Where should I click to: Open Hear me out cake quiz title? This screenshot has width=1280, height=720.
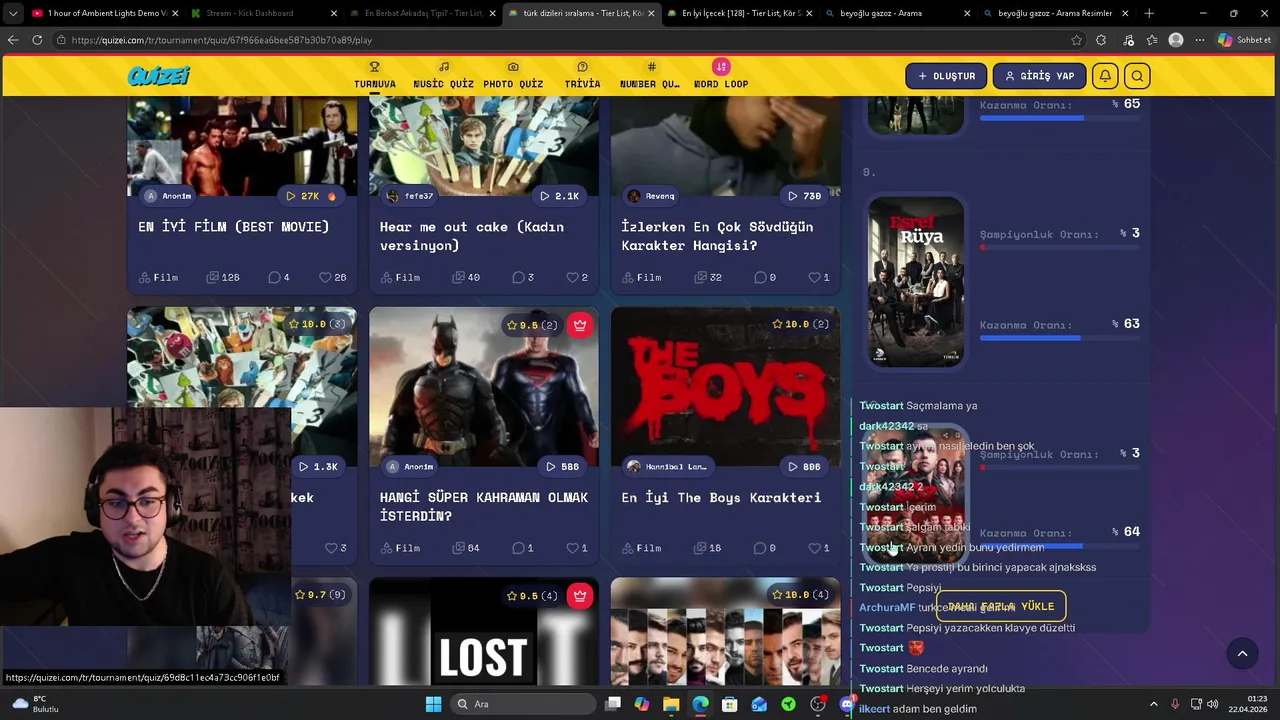(471, 236)
